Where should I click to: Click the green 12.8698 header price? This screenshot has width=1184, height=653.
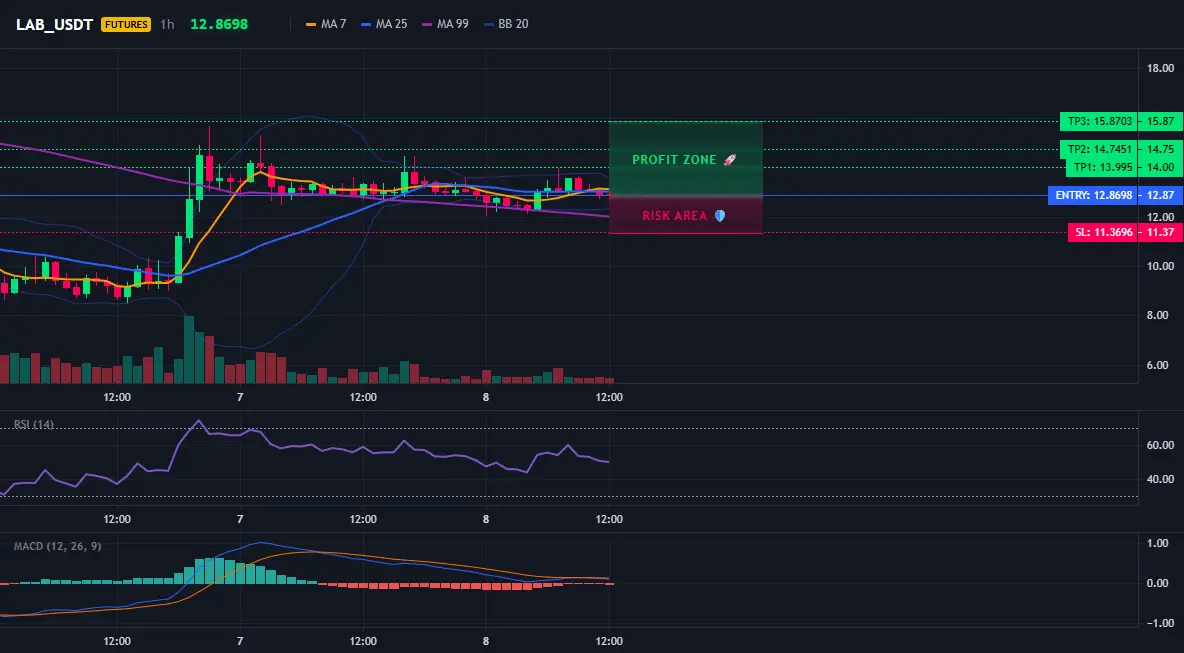[219, 24]
